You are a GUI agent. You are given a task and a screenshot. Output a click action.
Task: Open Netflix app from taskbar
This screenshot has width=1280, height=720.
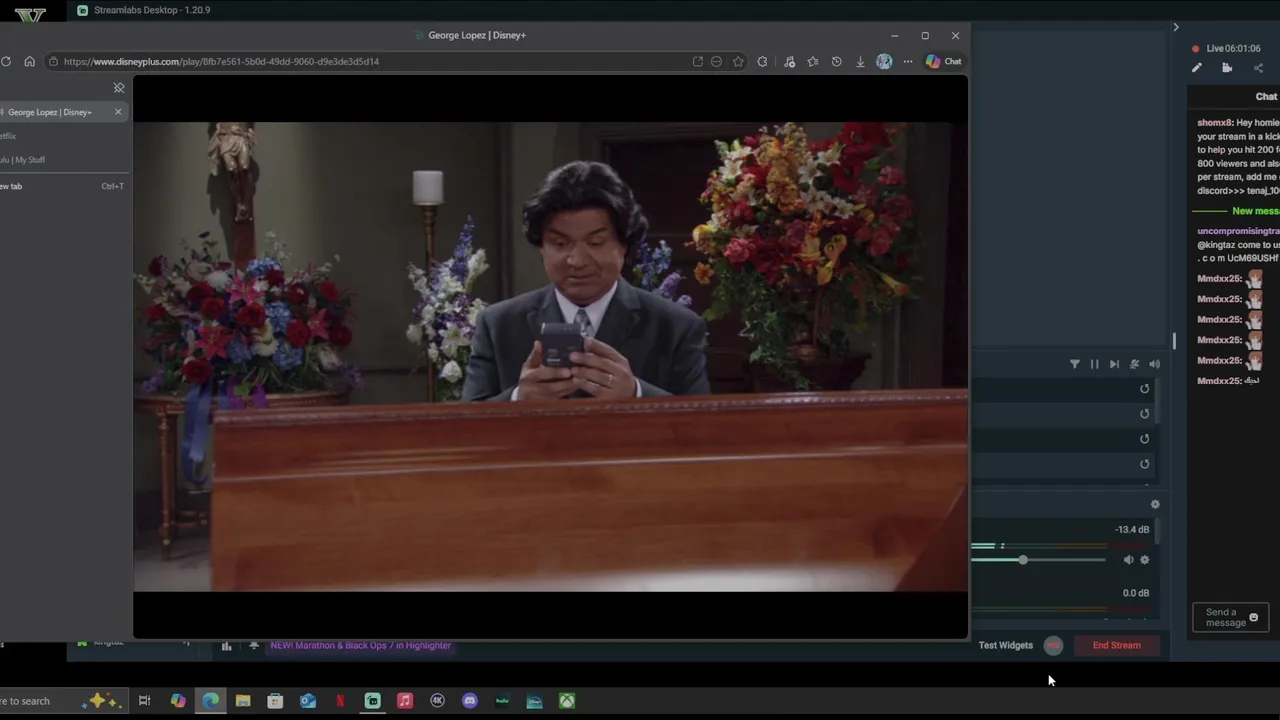click(340, 701)
